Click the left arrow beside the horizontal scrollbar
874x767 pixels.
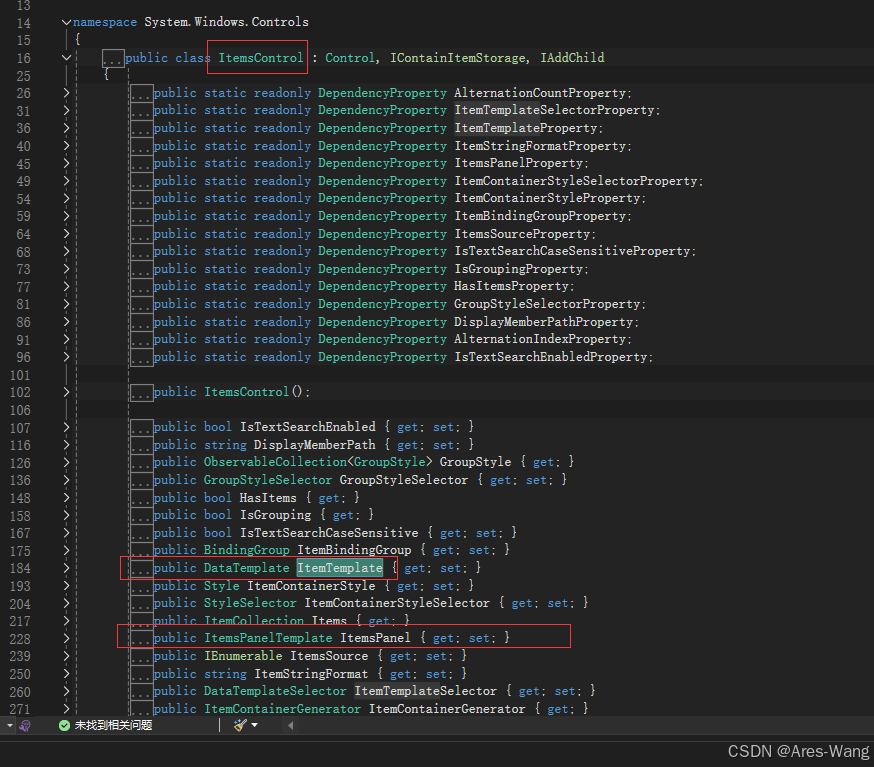[291, 723]
